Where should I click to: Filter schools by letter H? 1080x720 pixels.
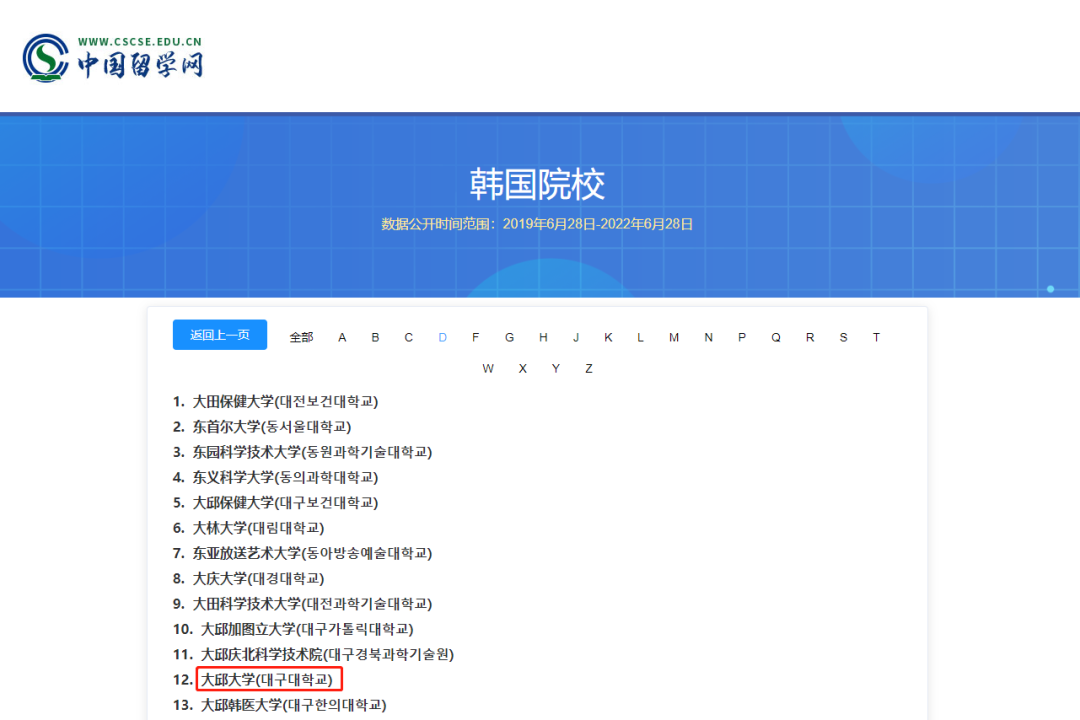click(543, 338)
